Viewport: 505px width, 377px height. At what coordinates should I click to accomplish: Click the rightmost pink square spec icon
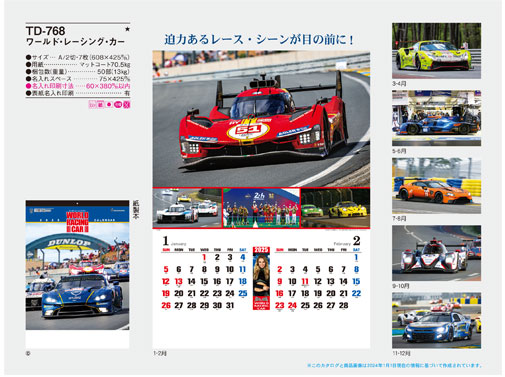[x=126, y=105]
